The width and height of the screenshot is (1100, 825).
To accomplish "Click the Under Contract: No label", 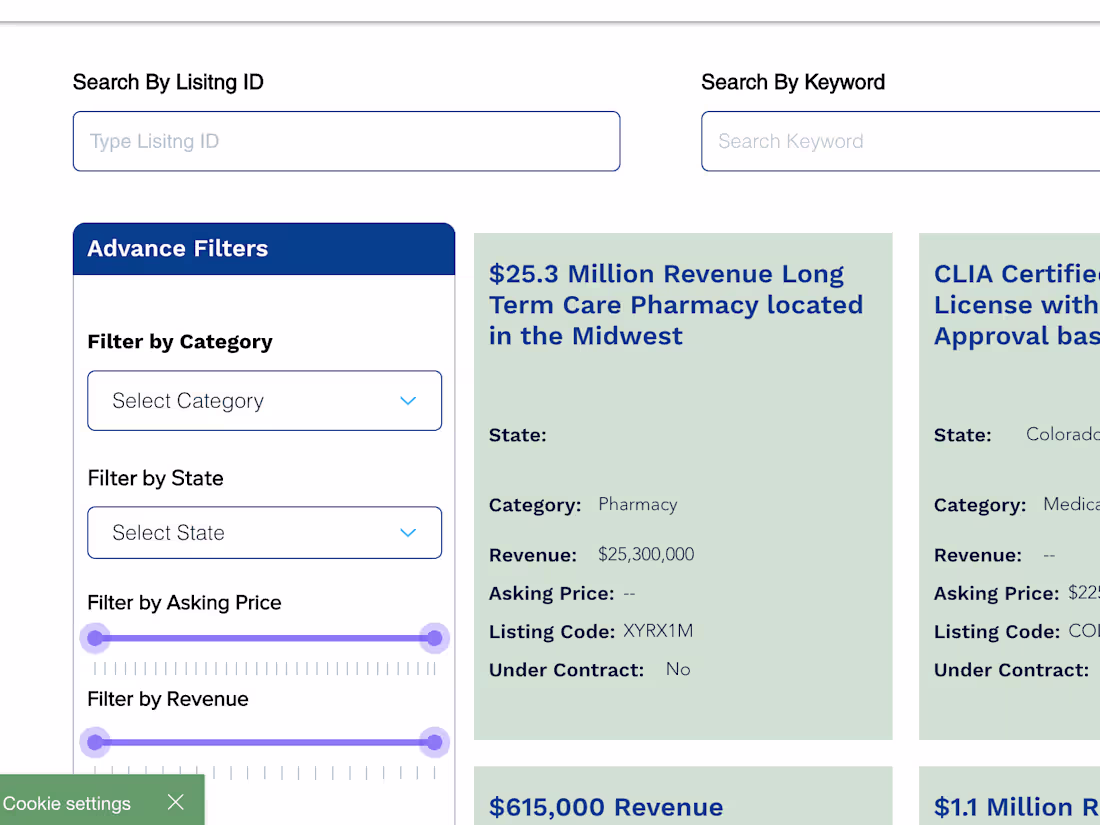I will [x=566, y=669].
